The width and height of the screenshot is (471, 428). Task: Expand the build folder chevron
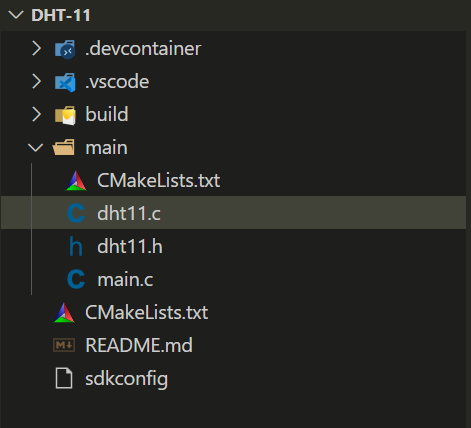(36, 114)
